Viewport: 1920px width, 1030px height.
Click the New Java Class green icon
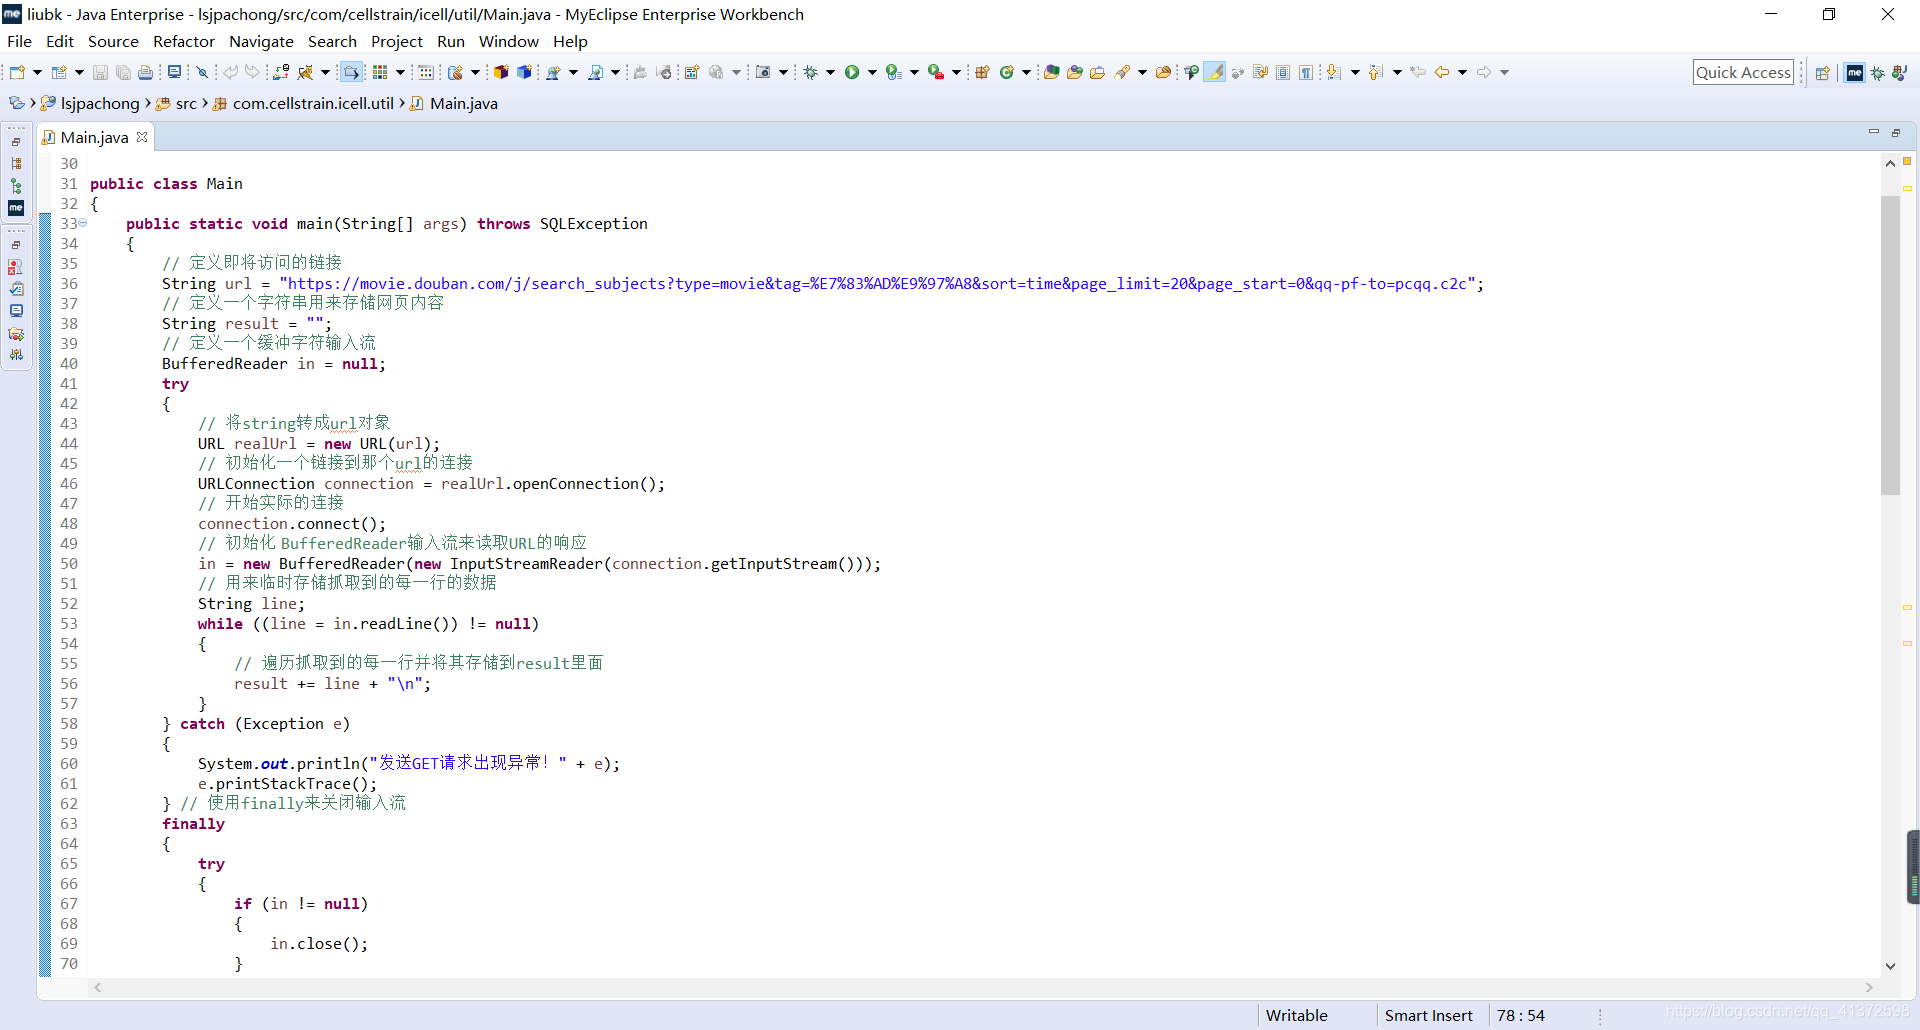[x=1007, y=72]
